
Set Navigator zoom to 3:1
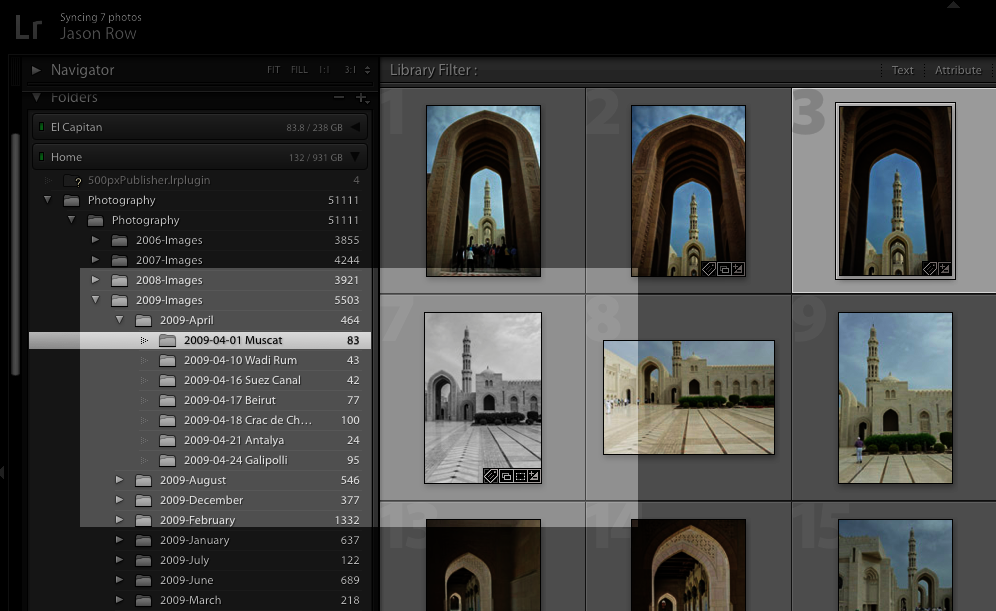pyautogui.click(x=350, y=70)
